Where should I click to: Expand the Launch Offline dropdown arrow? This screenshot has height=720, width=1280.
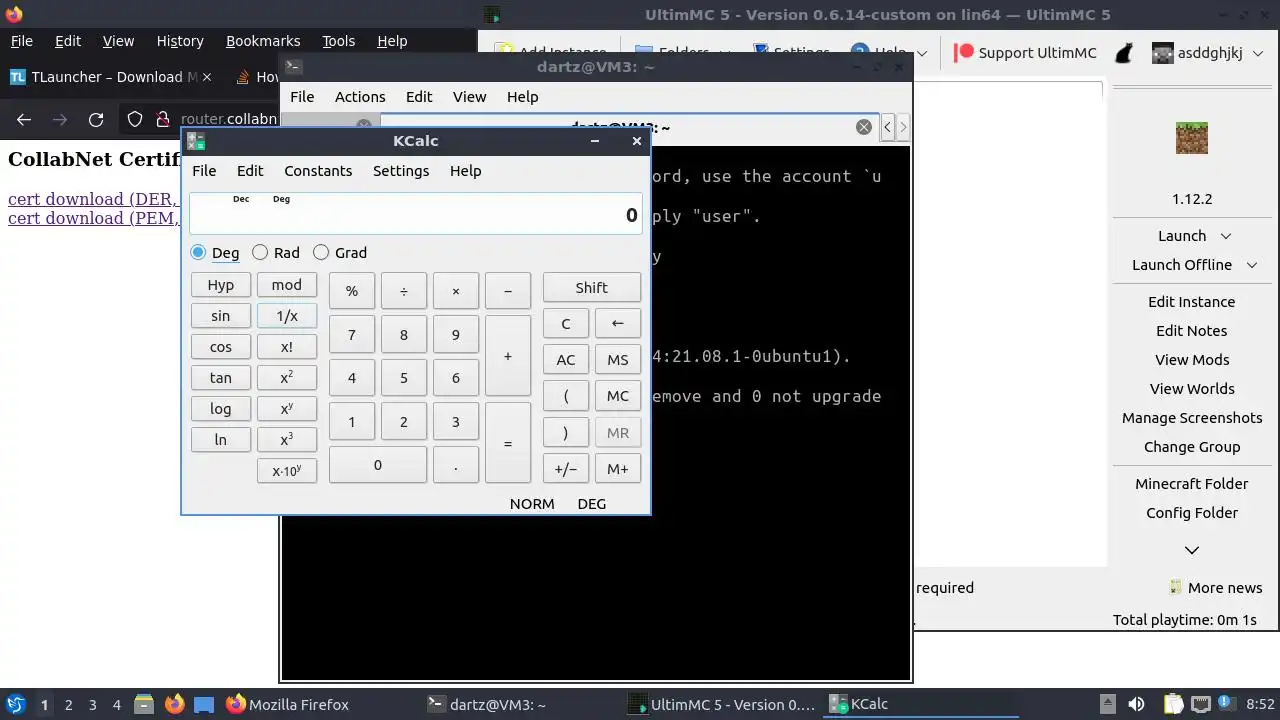[x=1252, y=265]
